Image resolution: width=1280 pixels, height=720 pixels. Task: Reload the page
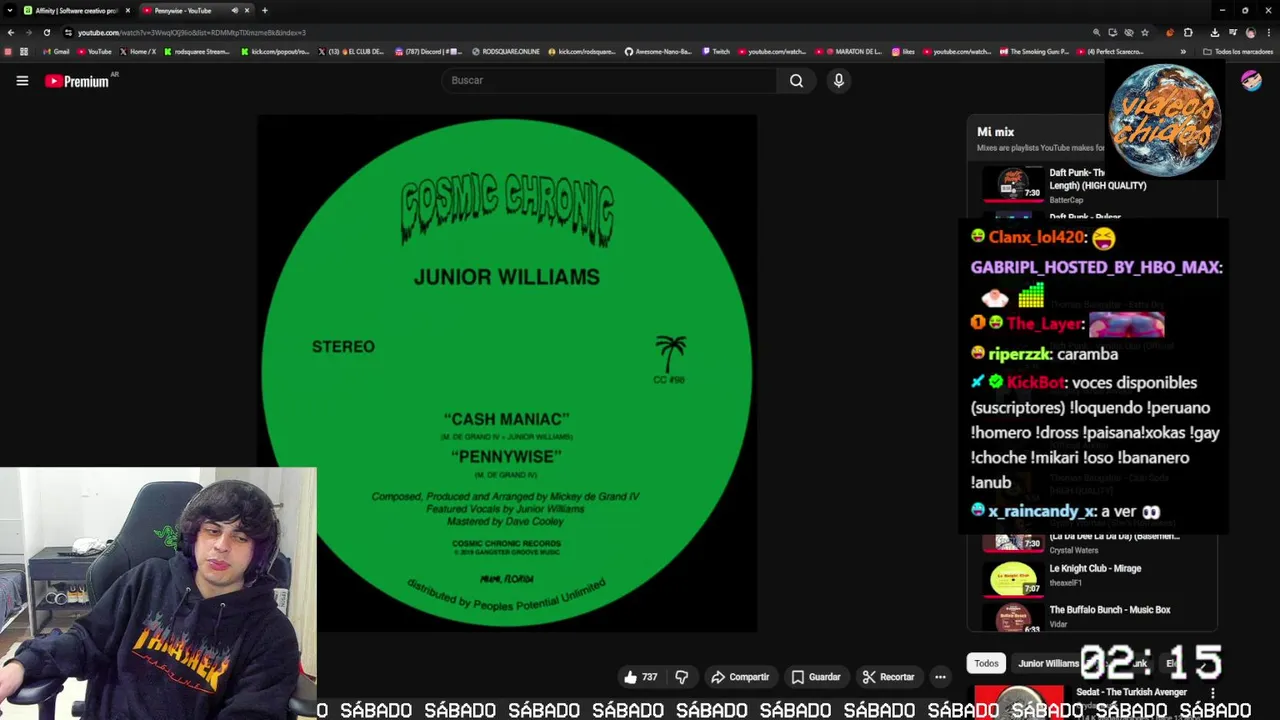pyautogui.click(x=46, y=32)
